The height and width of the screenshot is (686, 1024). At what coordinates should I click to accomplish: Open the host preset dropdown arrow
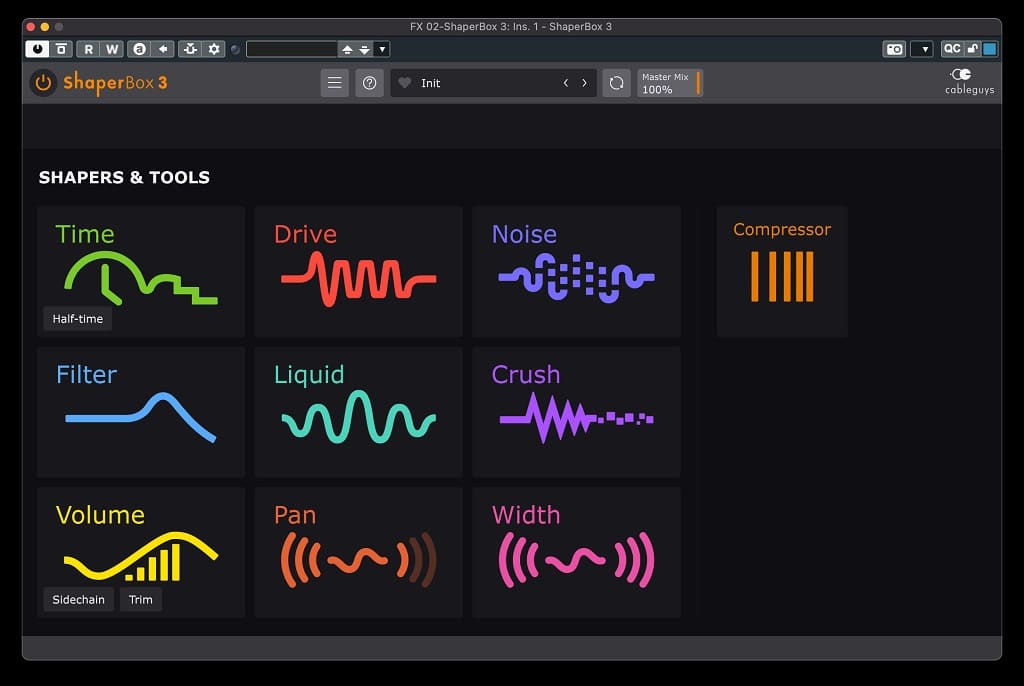pyautogui.click(x=382, y=49)
